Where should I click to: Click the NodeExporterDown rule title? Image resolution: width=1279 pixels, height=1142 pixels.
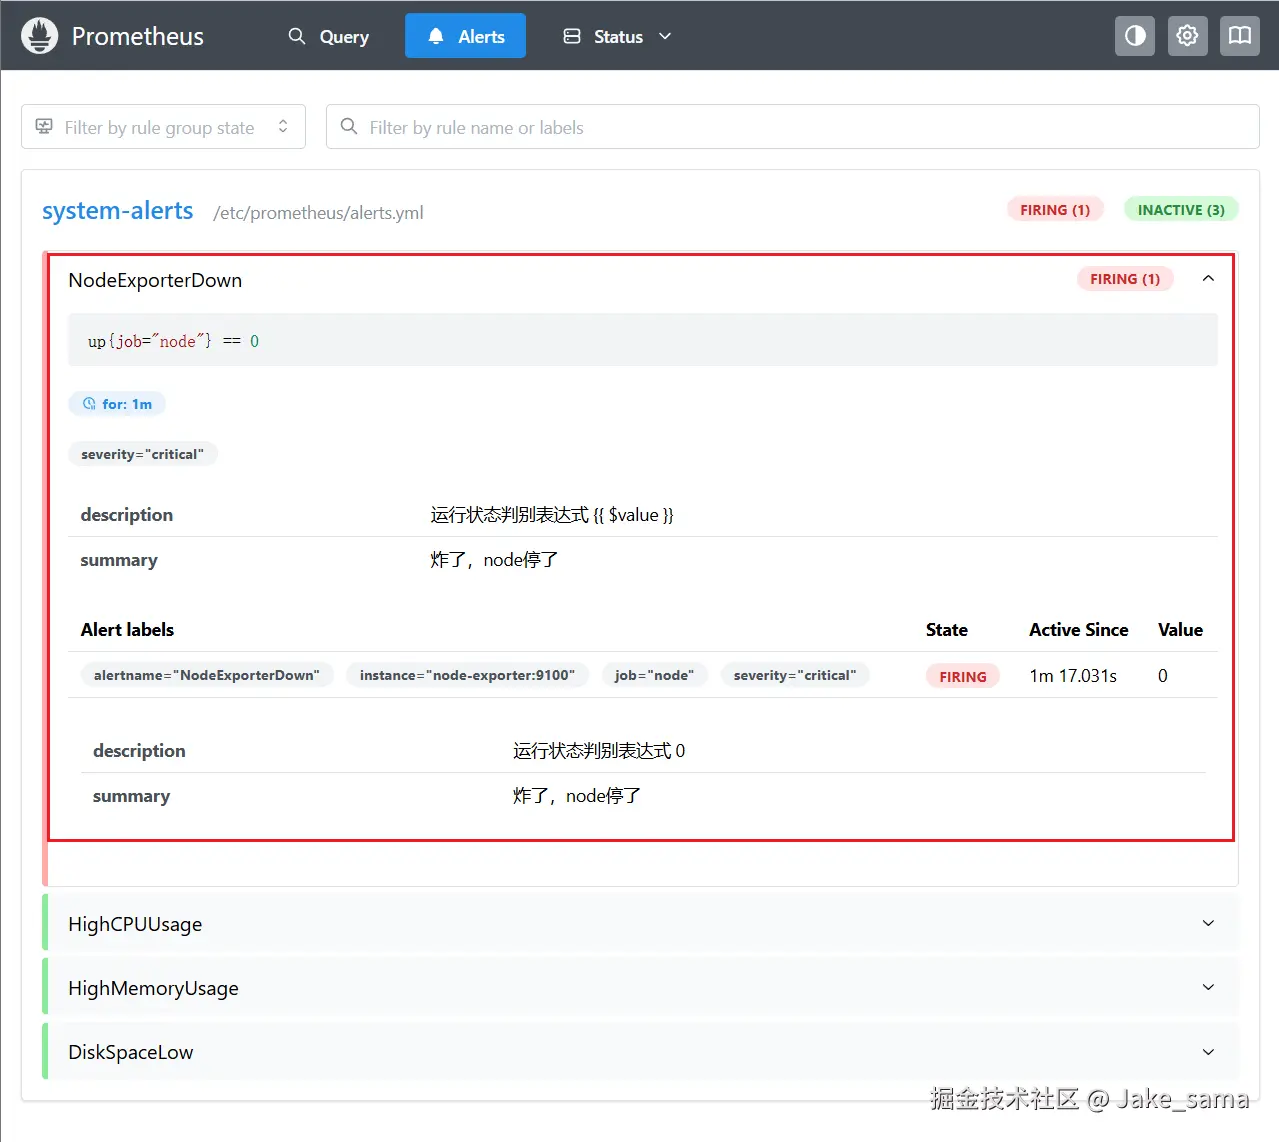point(155,280)
